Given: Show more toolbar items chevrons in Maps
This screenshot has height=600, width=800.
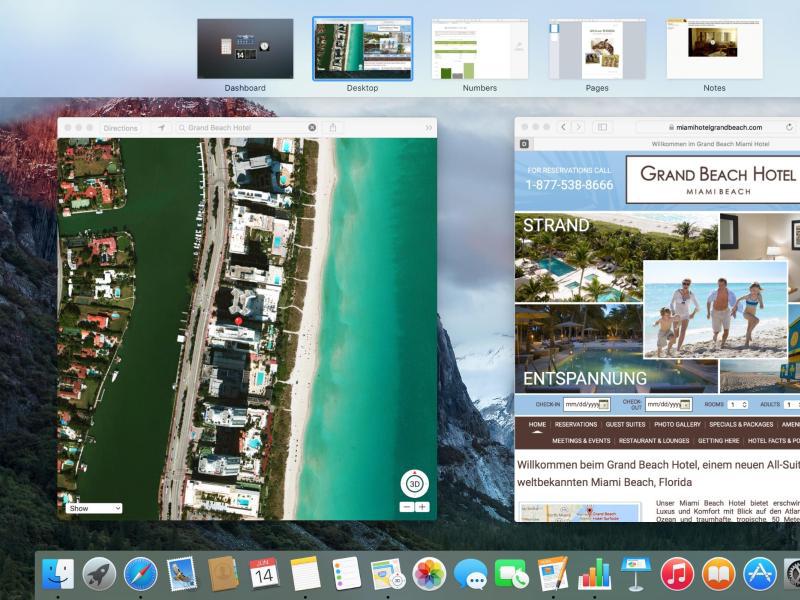Looking at the screenshot, I should click(x=429, y=128).
